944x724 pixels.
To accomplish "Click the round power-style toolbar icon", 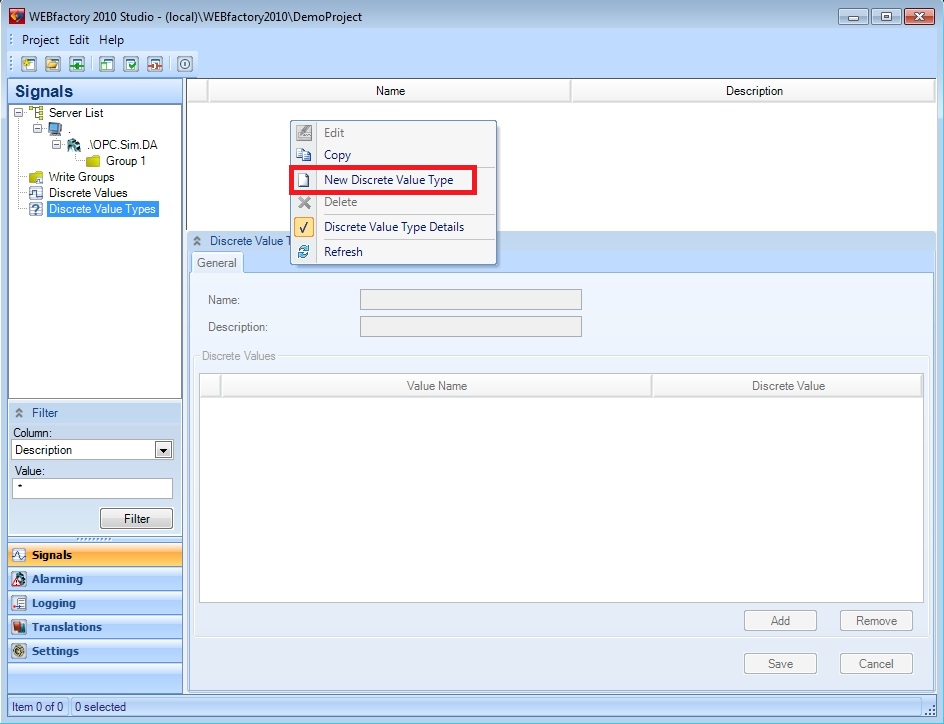I will pyautogui.click(x=185, y=64).
